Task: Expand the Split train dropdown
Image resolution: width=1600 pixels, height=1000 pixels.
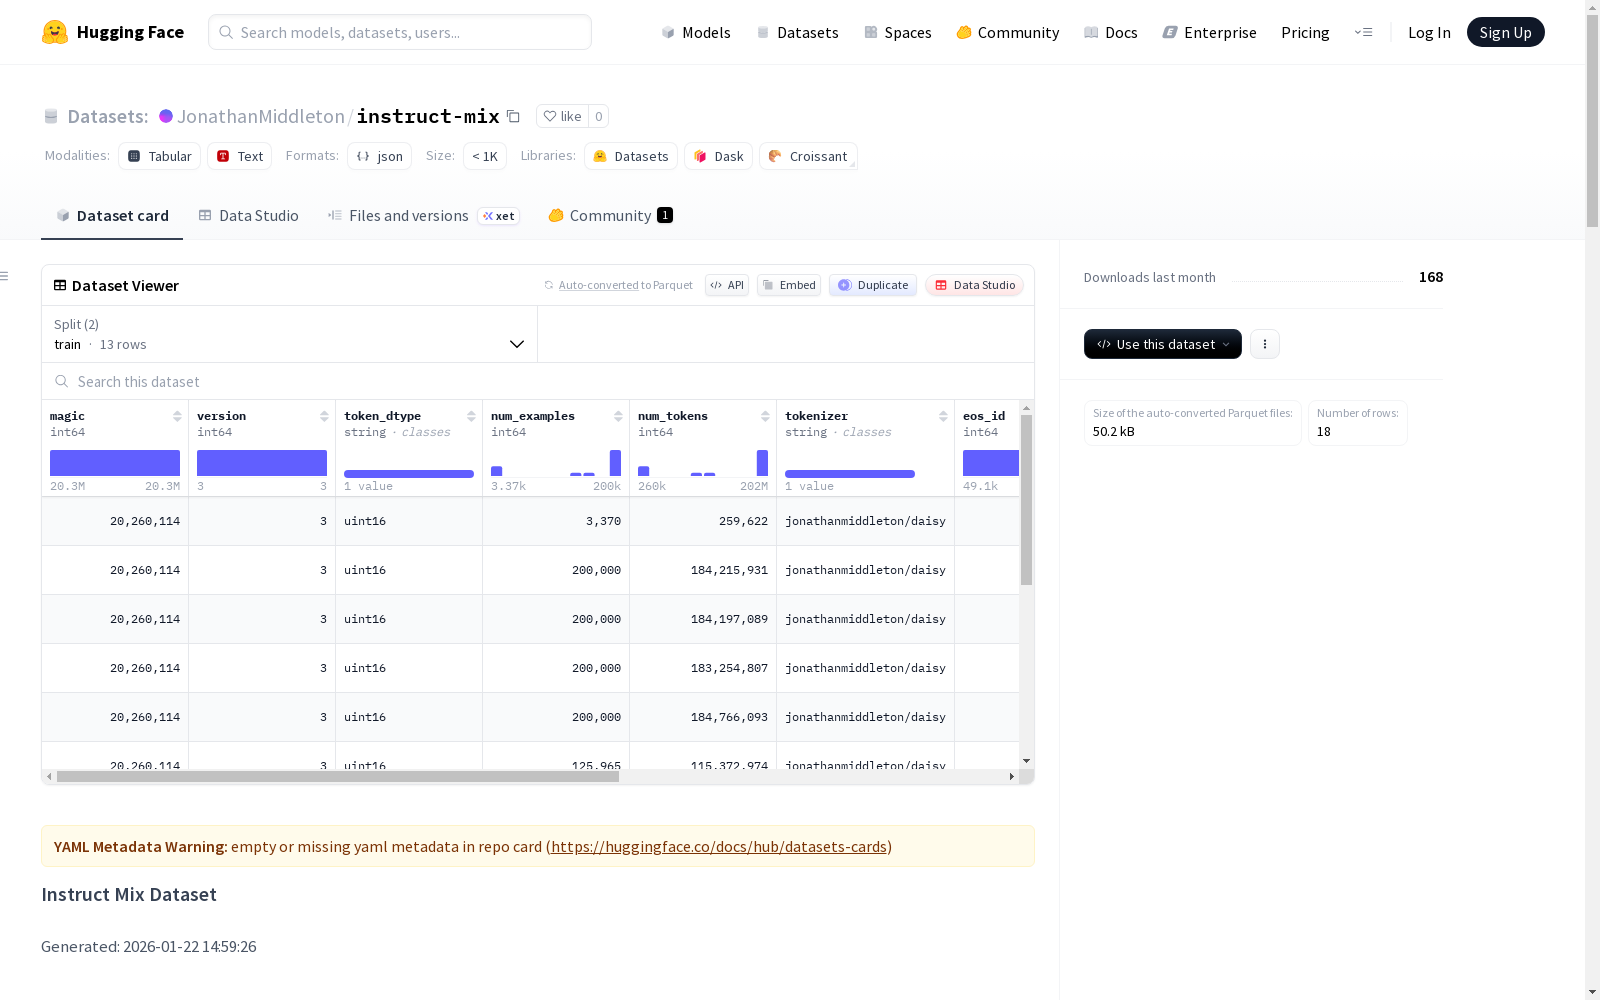Action: [x=290, y=334]
